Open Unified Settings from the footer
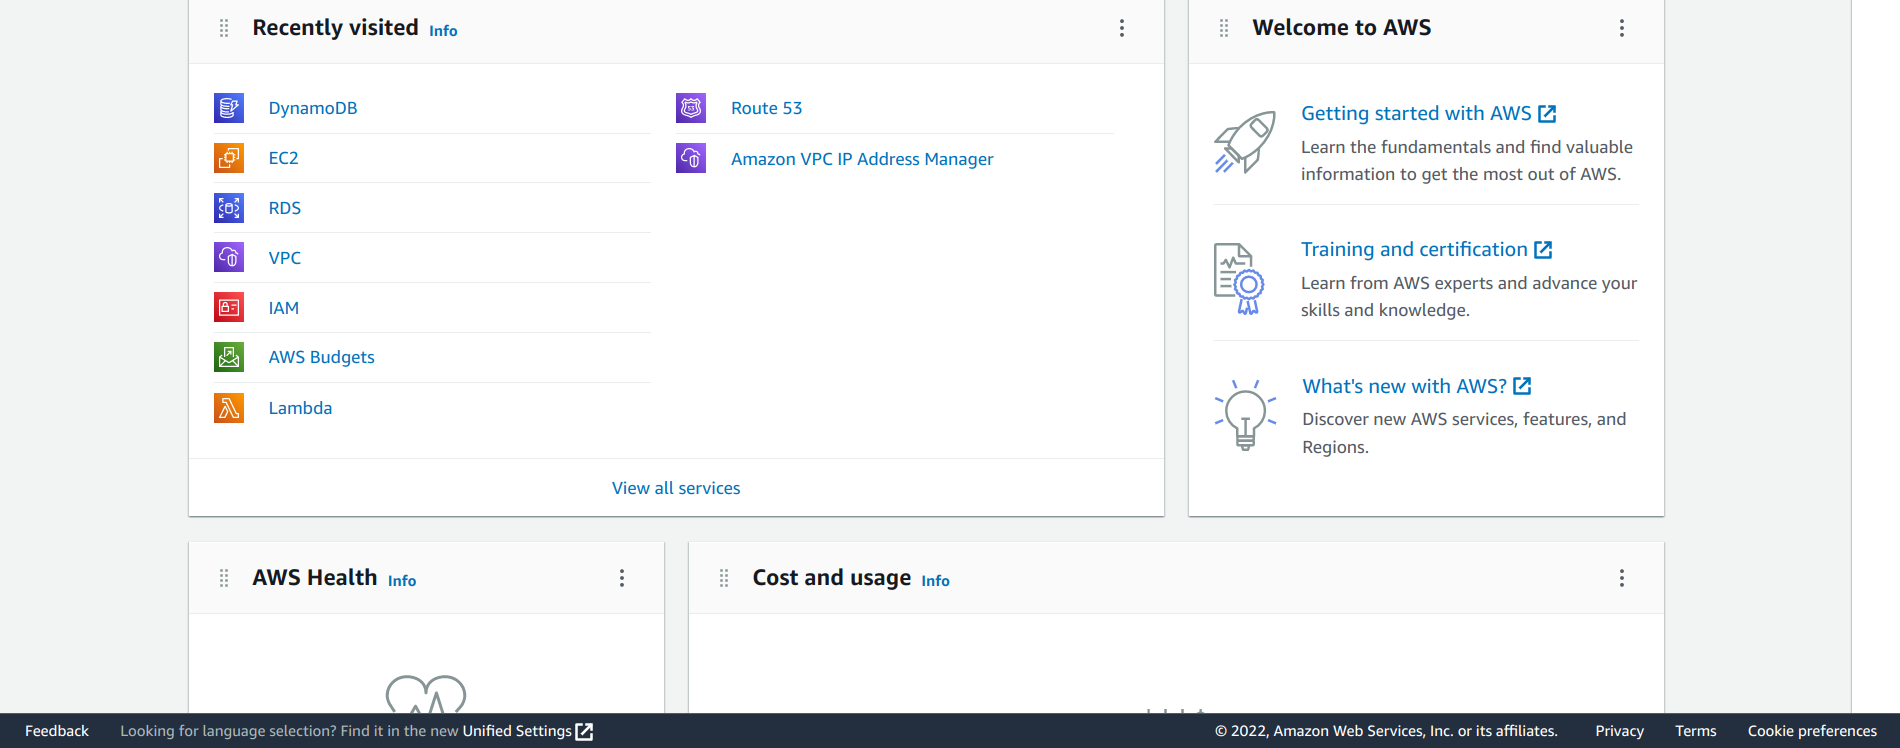The width and height of the screenshot is (1900, 748). pyautogui.click(x=517, y=731)
